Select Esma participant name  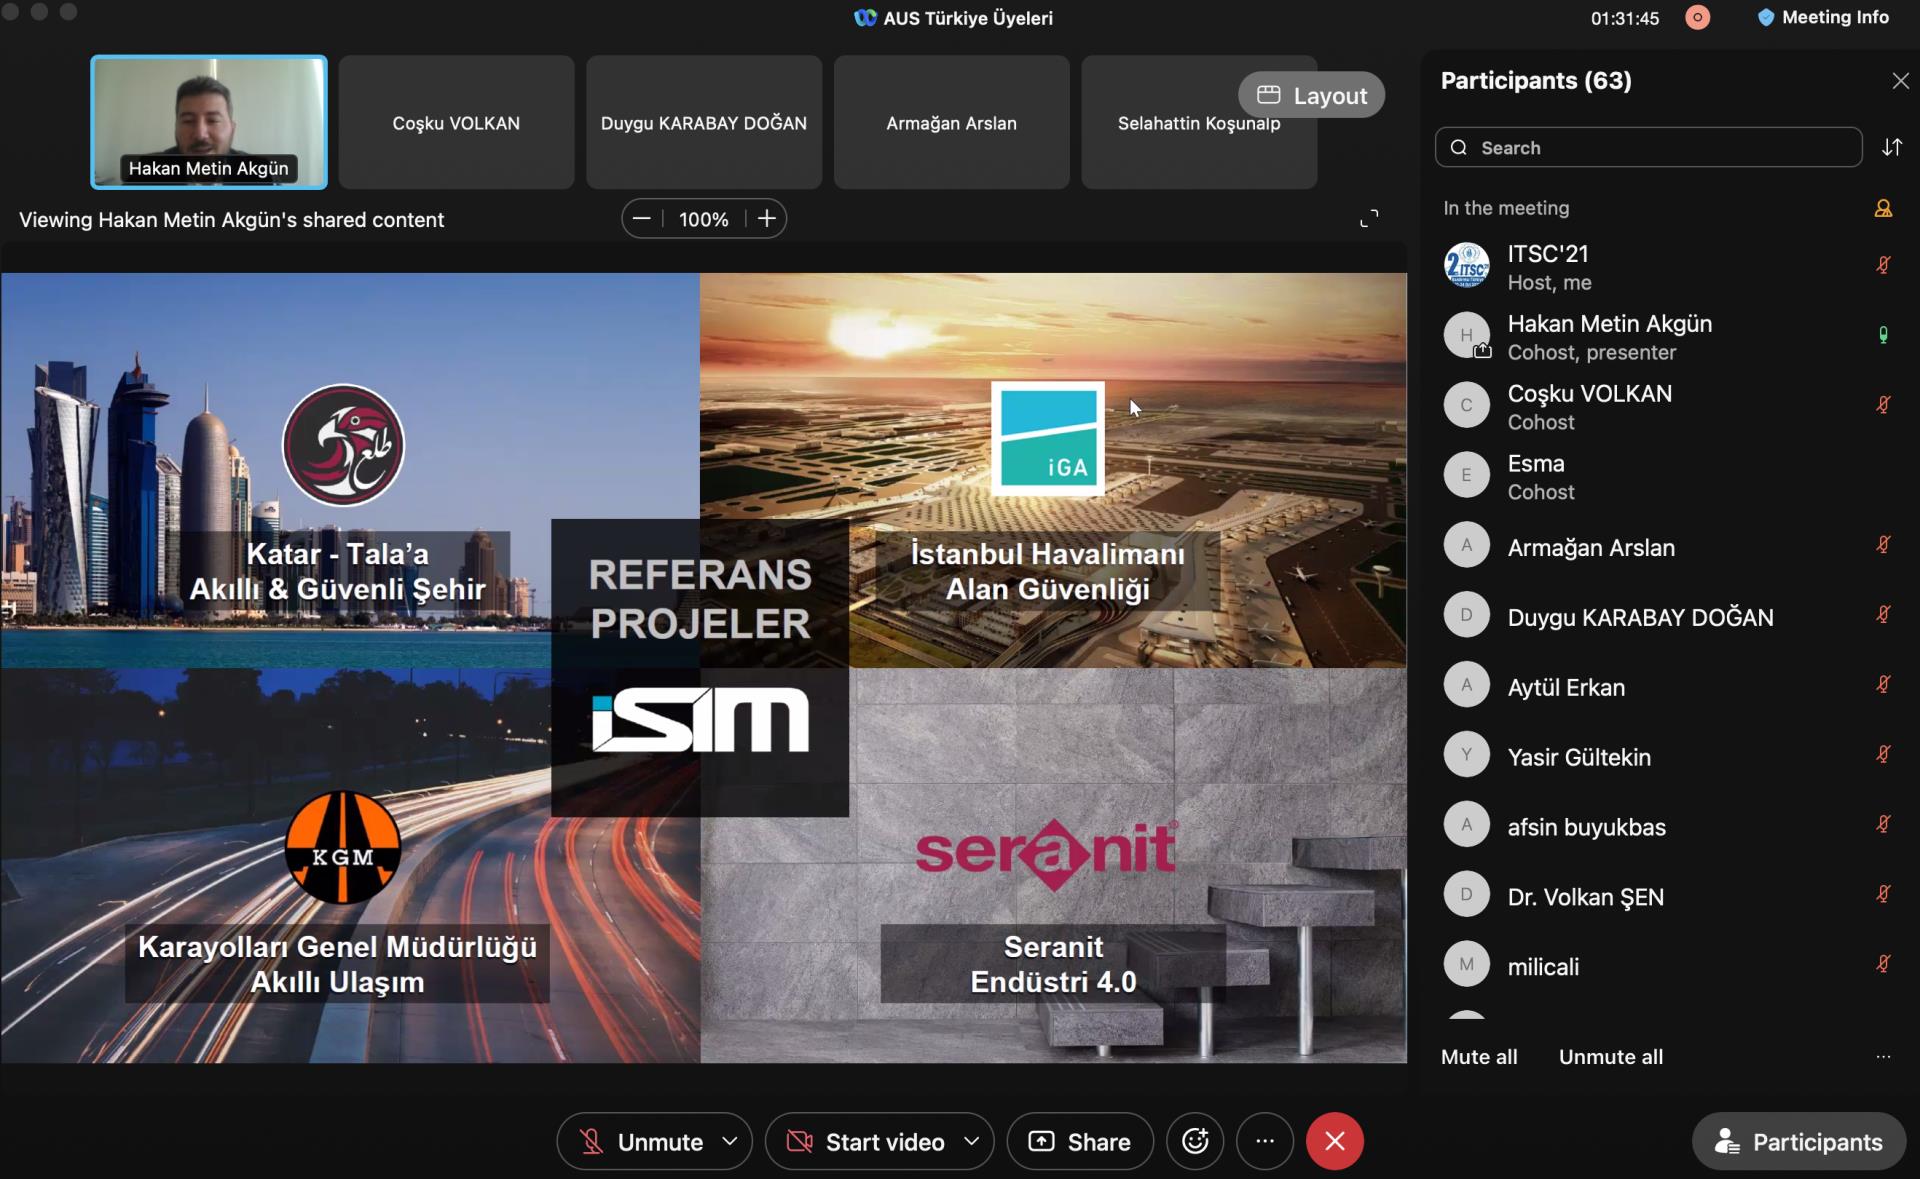(x=1535, y=463)
